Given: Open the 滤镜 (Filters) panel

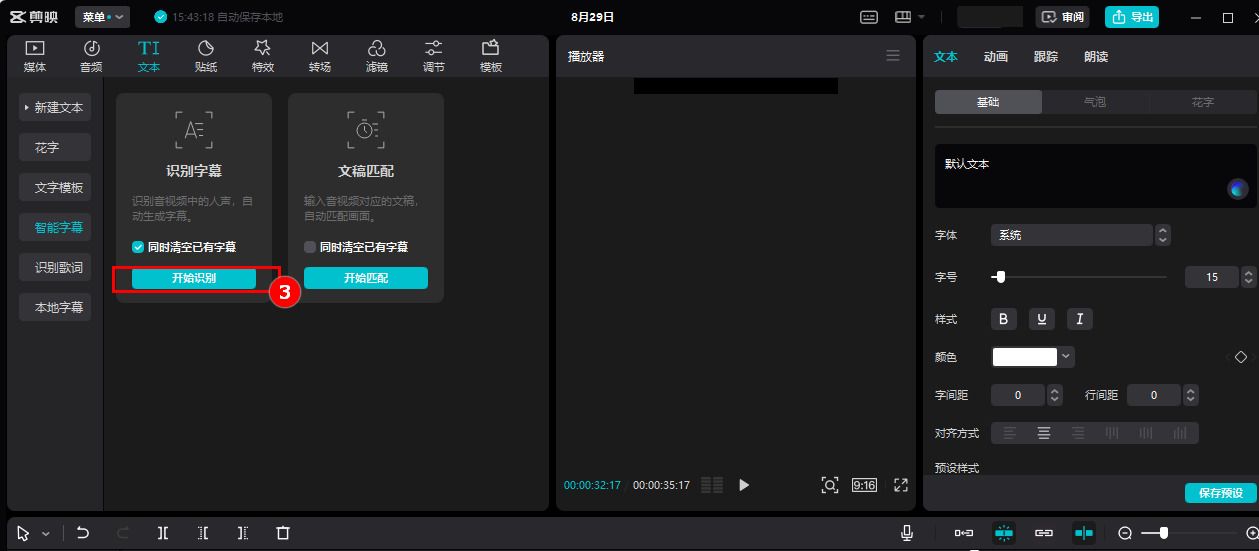Looking at the screenshot, I should (377, 56).
